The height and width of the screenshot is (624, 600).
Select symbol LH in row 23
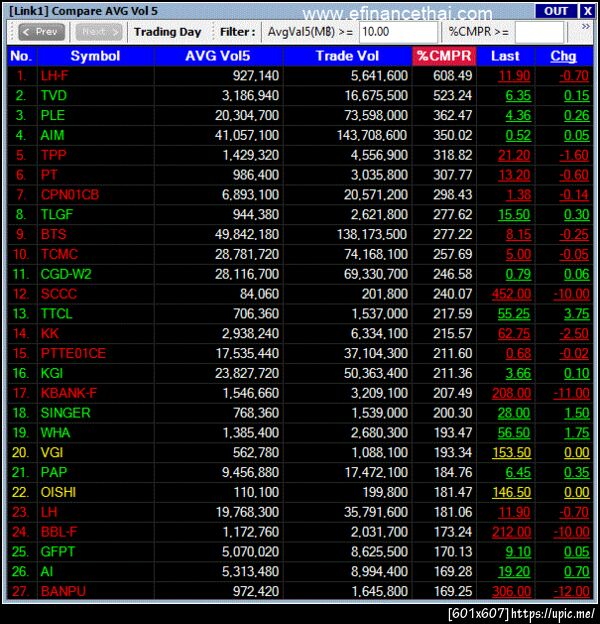(49, 512)
